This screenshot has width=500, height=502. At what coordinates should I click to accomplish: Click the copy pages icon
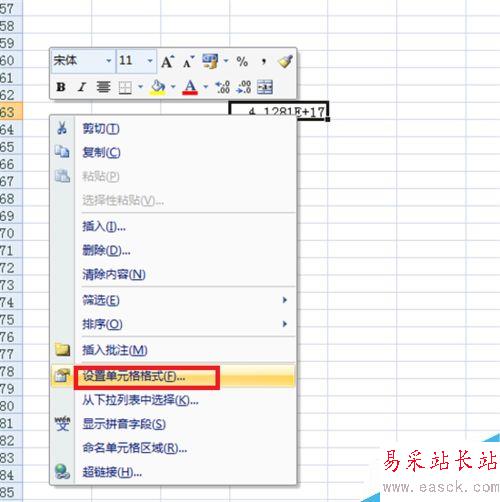click(62, 152)
